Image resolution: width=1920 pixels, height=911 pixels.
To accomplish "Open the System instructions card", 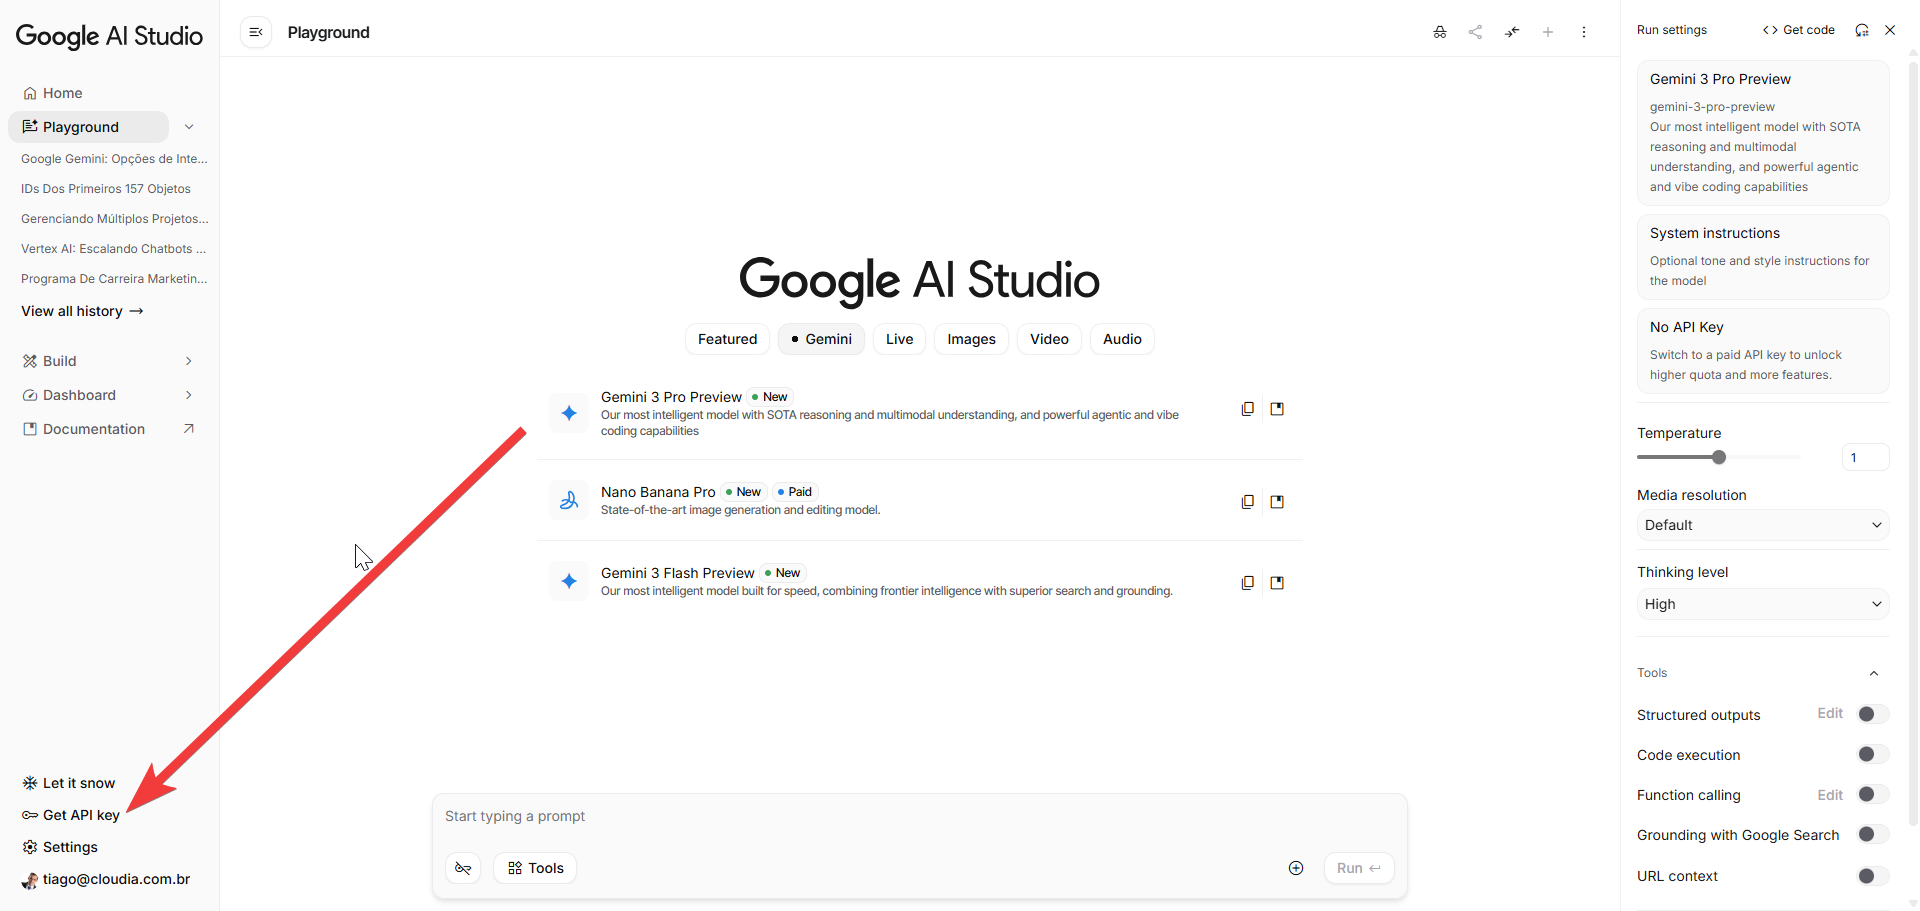I will [x=1763, y=256].
